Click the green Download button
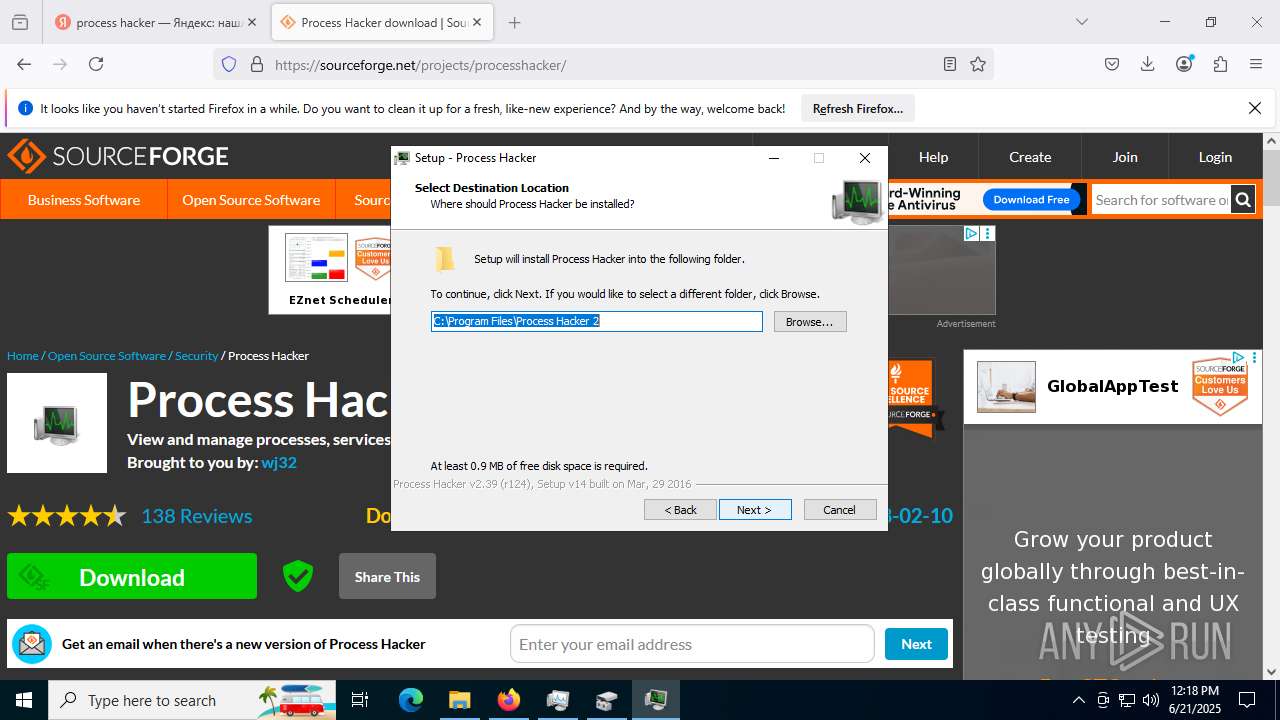This screenshot has width=1280, height=720. tap(132, 576)
